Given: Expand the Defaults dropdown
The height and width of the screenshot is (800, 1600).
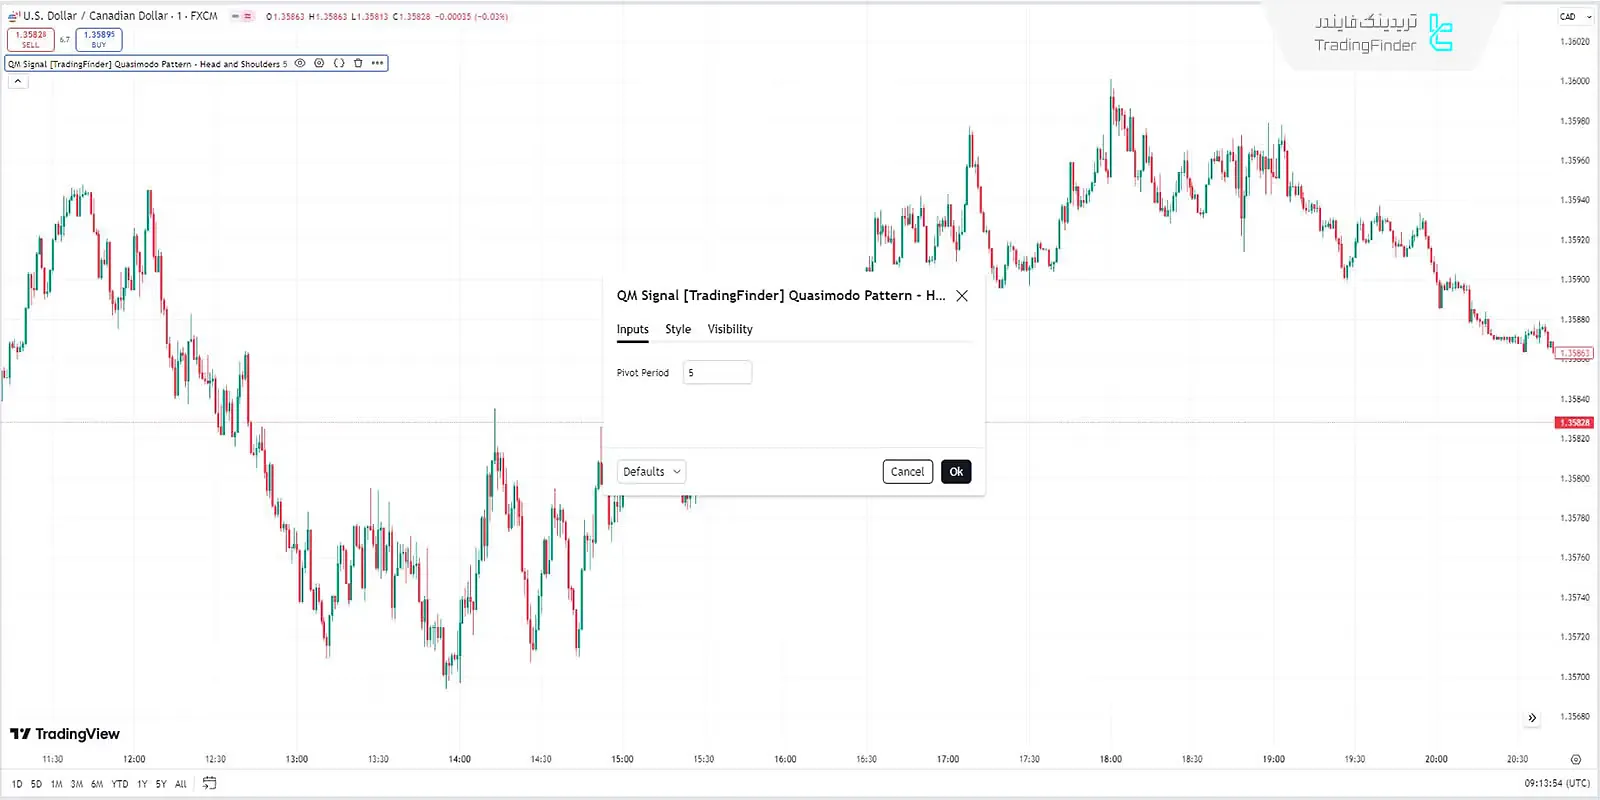Looking at the screenshot, I should click(x=651, y=472).
